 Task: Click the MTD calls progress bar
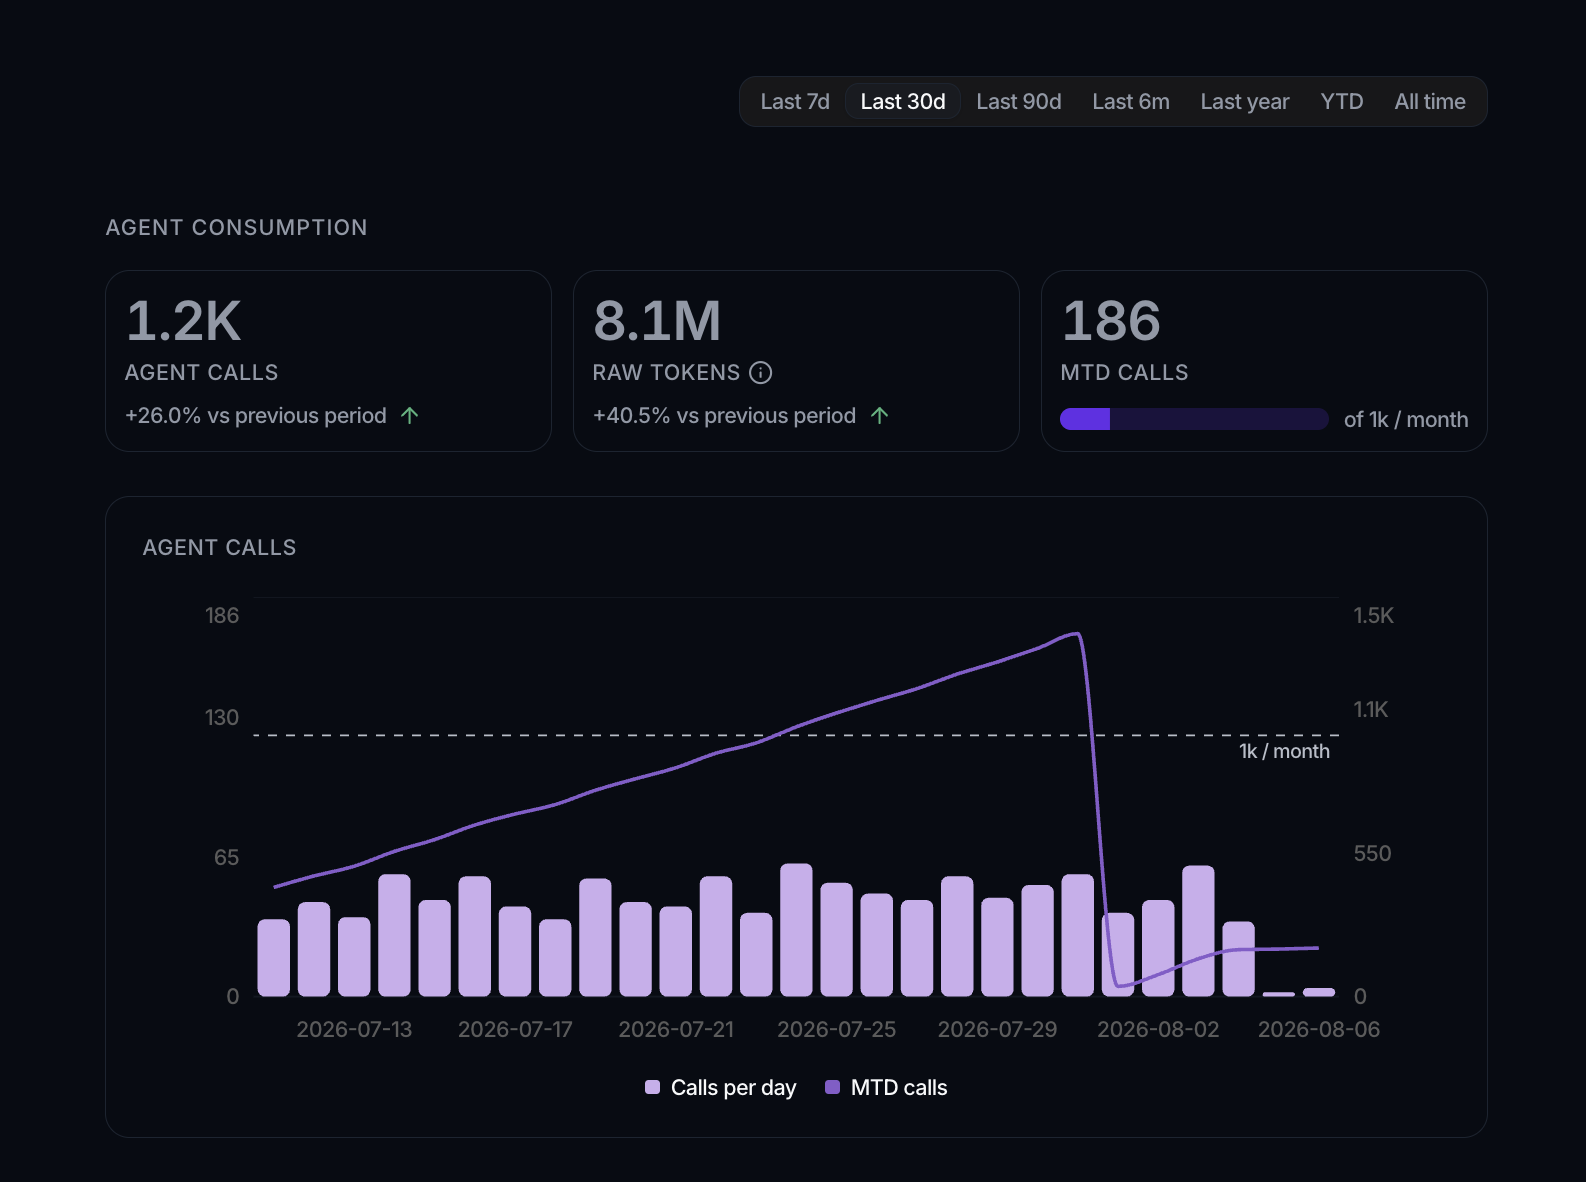click(x=1194, y=419)
